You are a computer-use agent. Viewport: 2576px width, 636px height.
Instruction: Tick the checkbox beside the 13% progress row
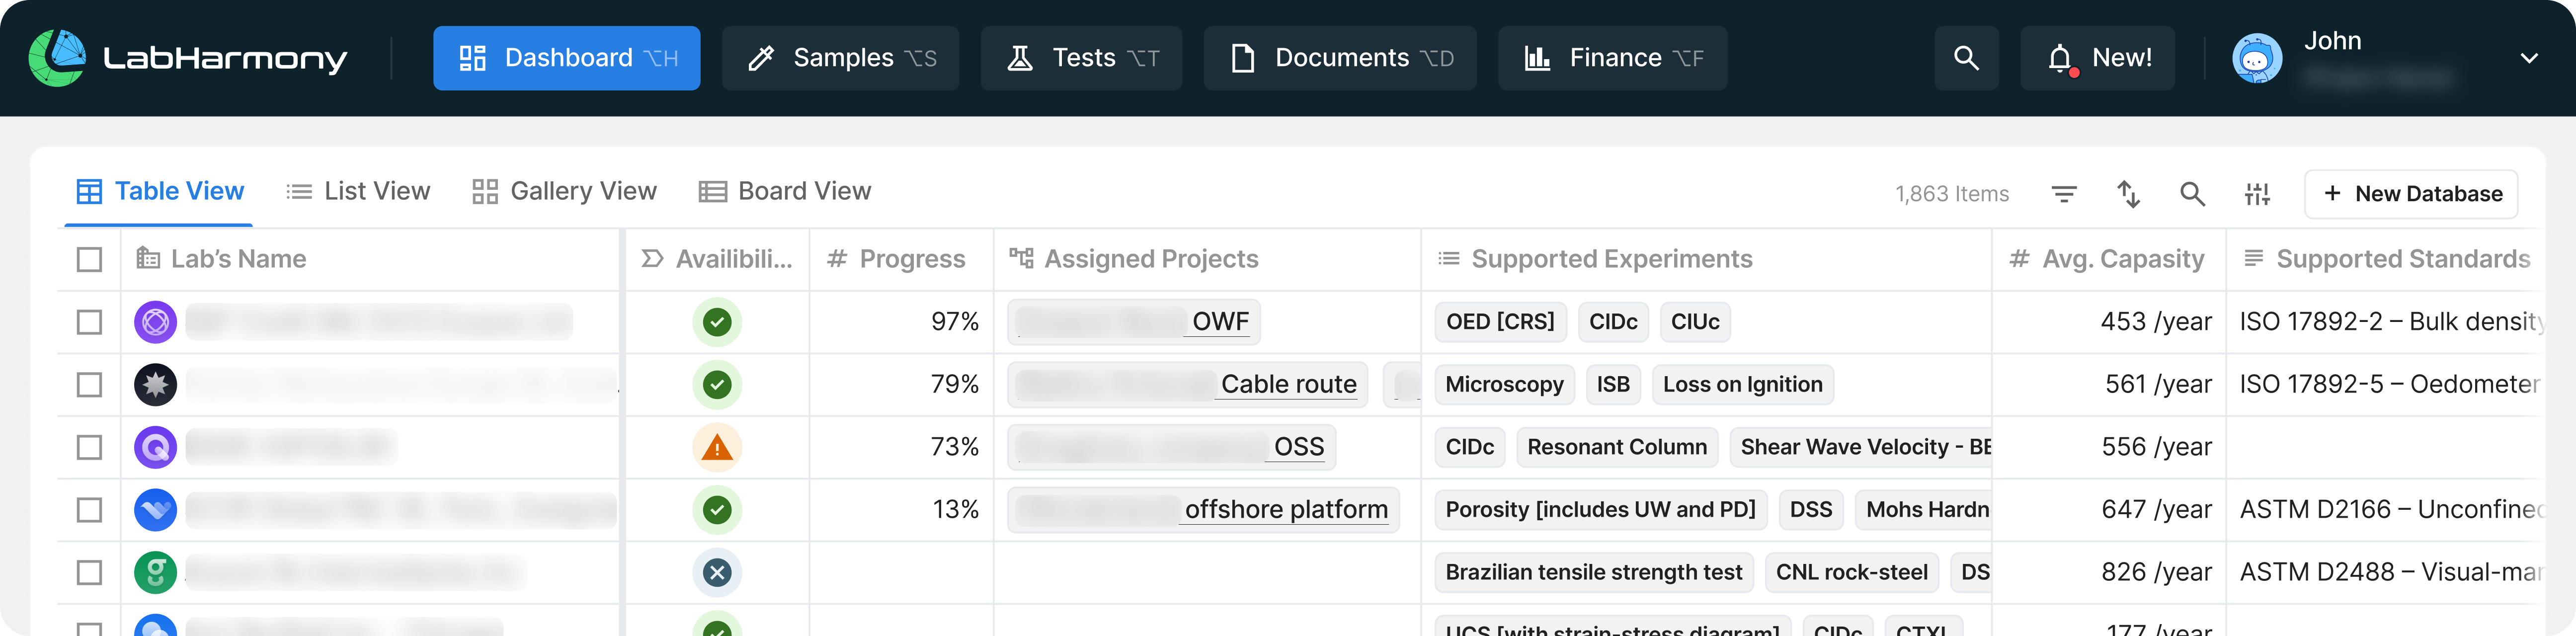click(x=89, y=509)
